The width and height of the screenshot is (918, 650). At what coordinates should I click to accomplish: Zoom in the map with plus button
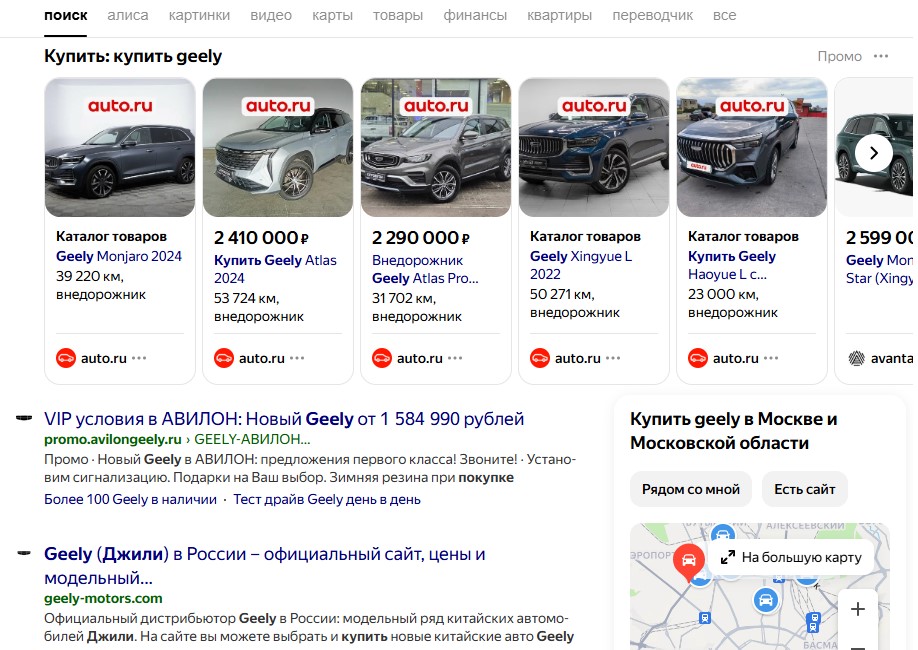click(857, 609)
